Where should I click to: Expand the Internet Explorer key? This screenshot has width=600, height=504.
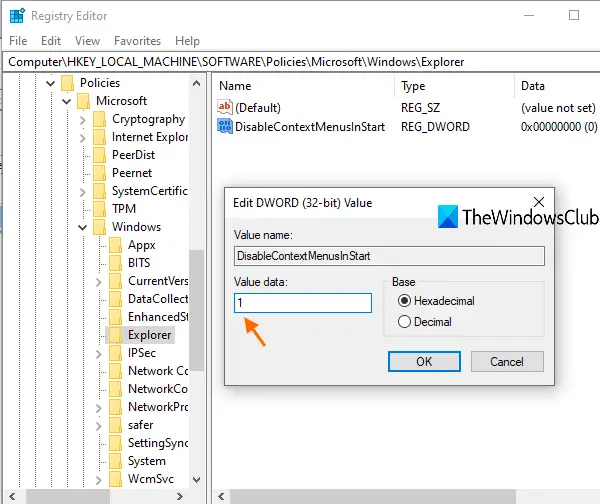(x=83, y=137)
